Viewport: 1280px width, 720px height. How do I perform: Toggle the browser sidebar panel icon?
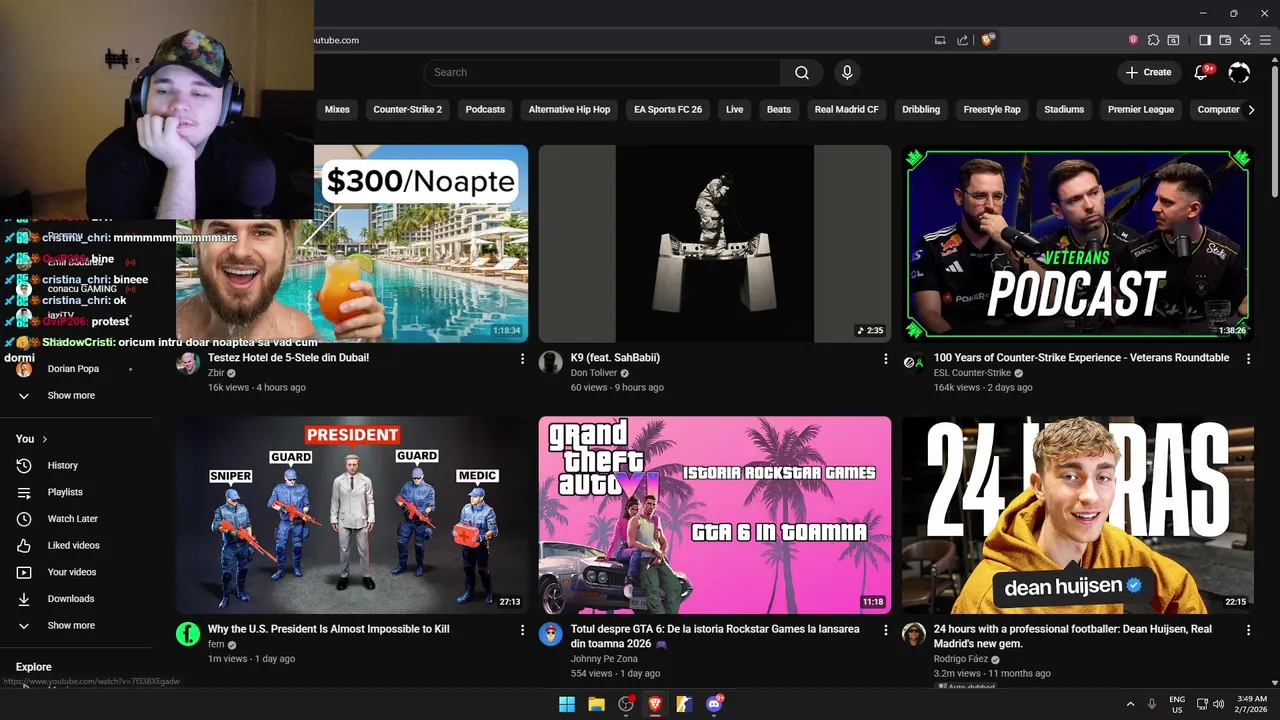(1205, 40)
